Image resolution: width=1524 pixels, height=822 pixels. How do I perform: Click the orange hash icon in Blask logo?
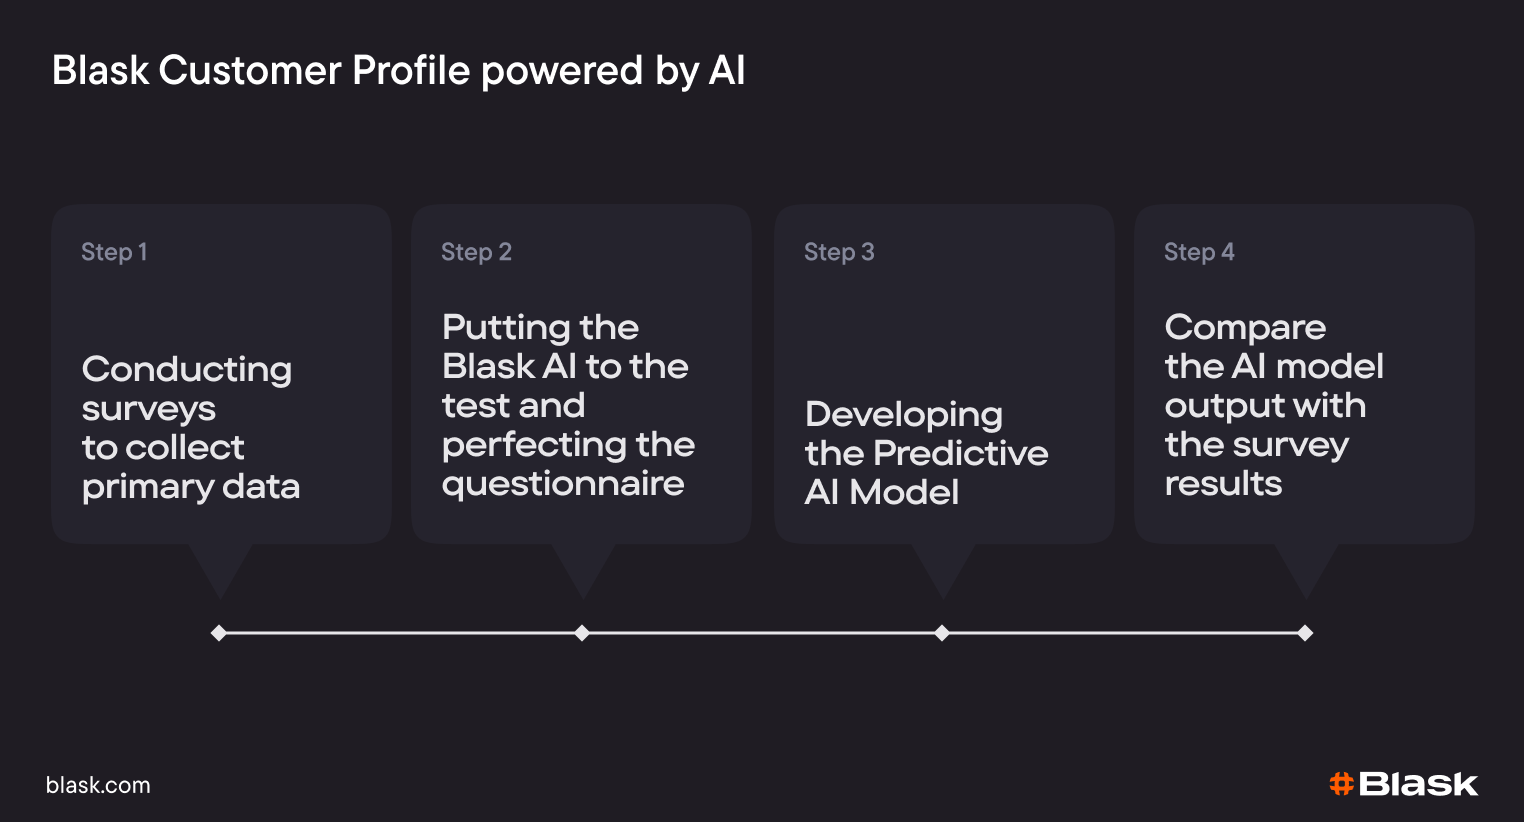[1341, 784]
